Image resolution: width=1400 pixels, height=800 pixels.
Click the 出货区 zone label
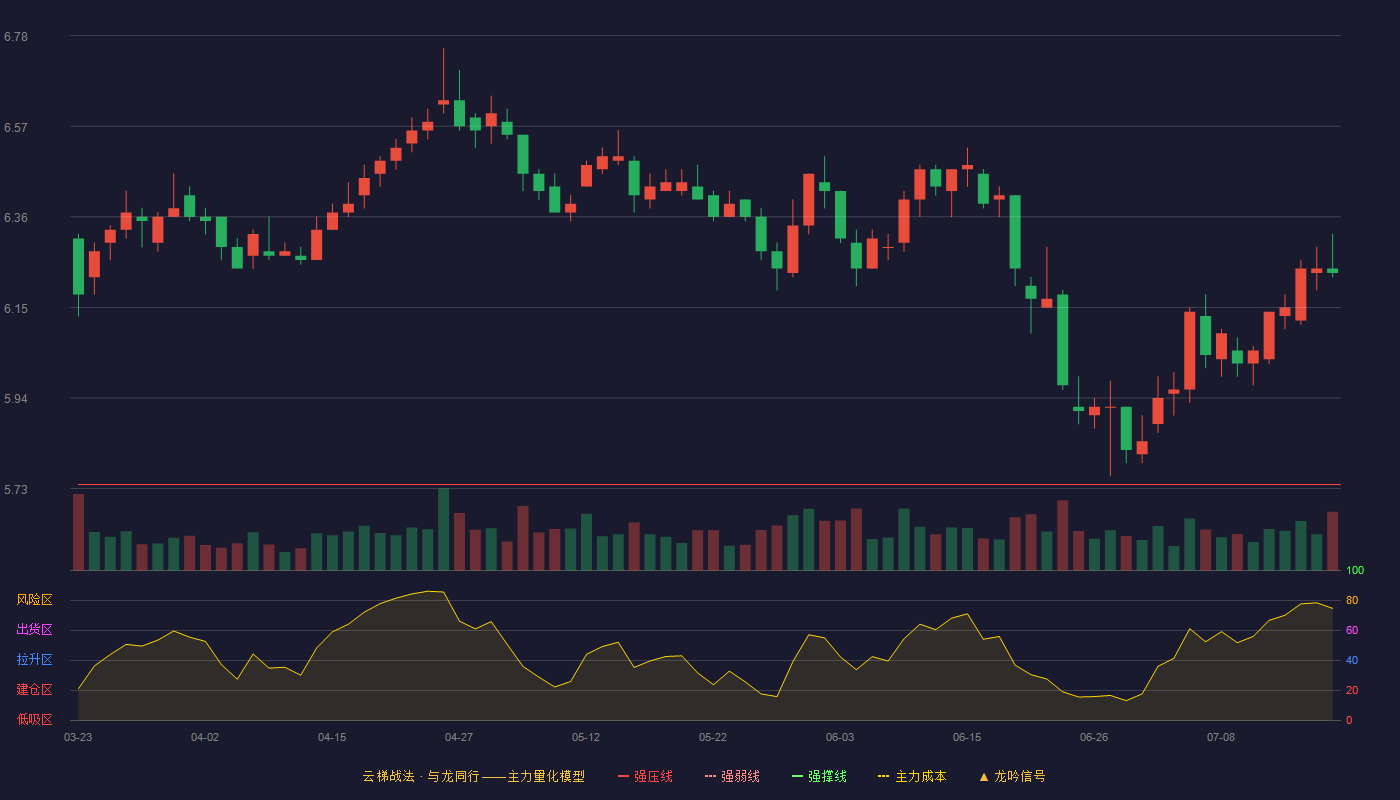click(34, 630)
